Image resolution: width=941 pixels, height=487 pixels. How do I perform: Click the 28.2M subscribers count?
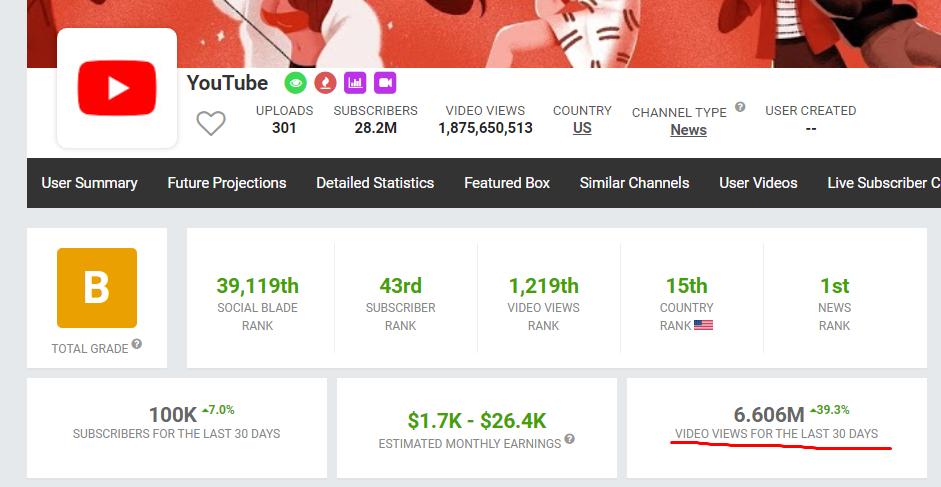(376, 128)
